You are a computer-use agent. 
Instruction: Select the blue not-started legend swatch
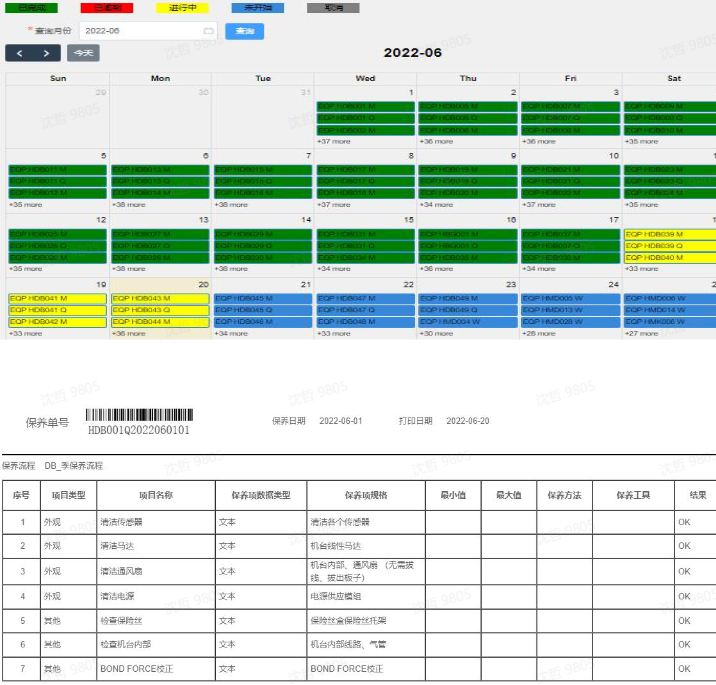pos(258,8)
